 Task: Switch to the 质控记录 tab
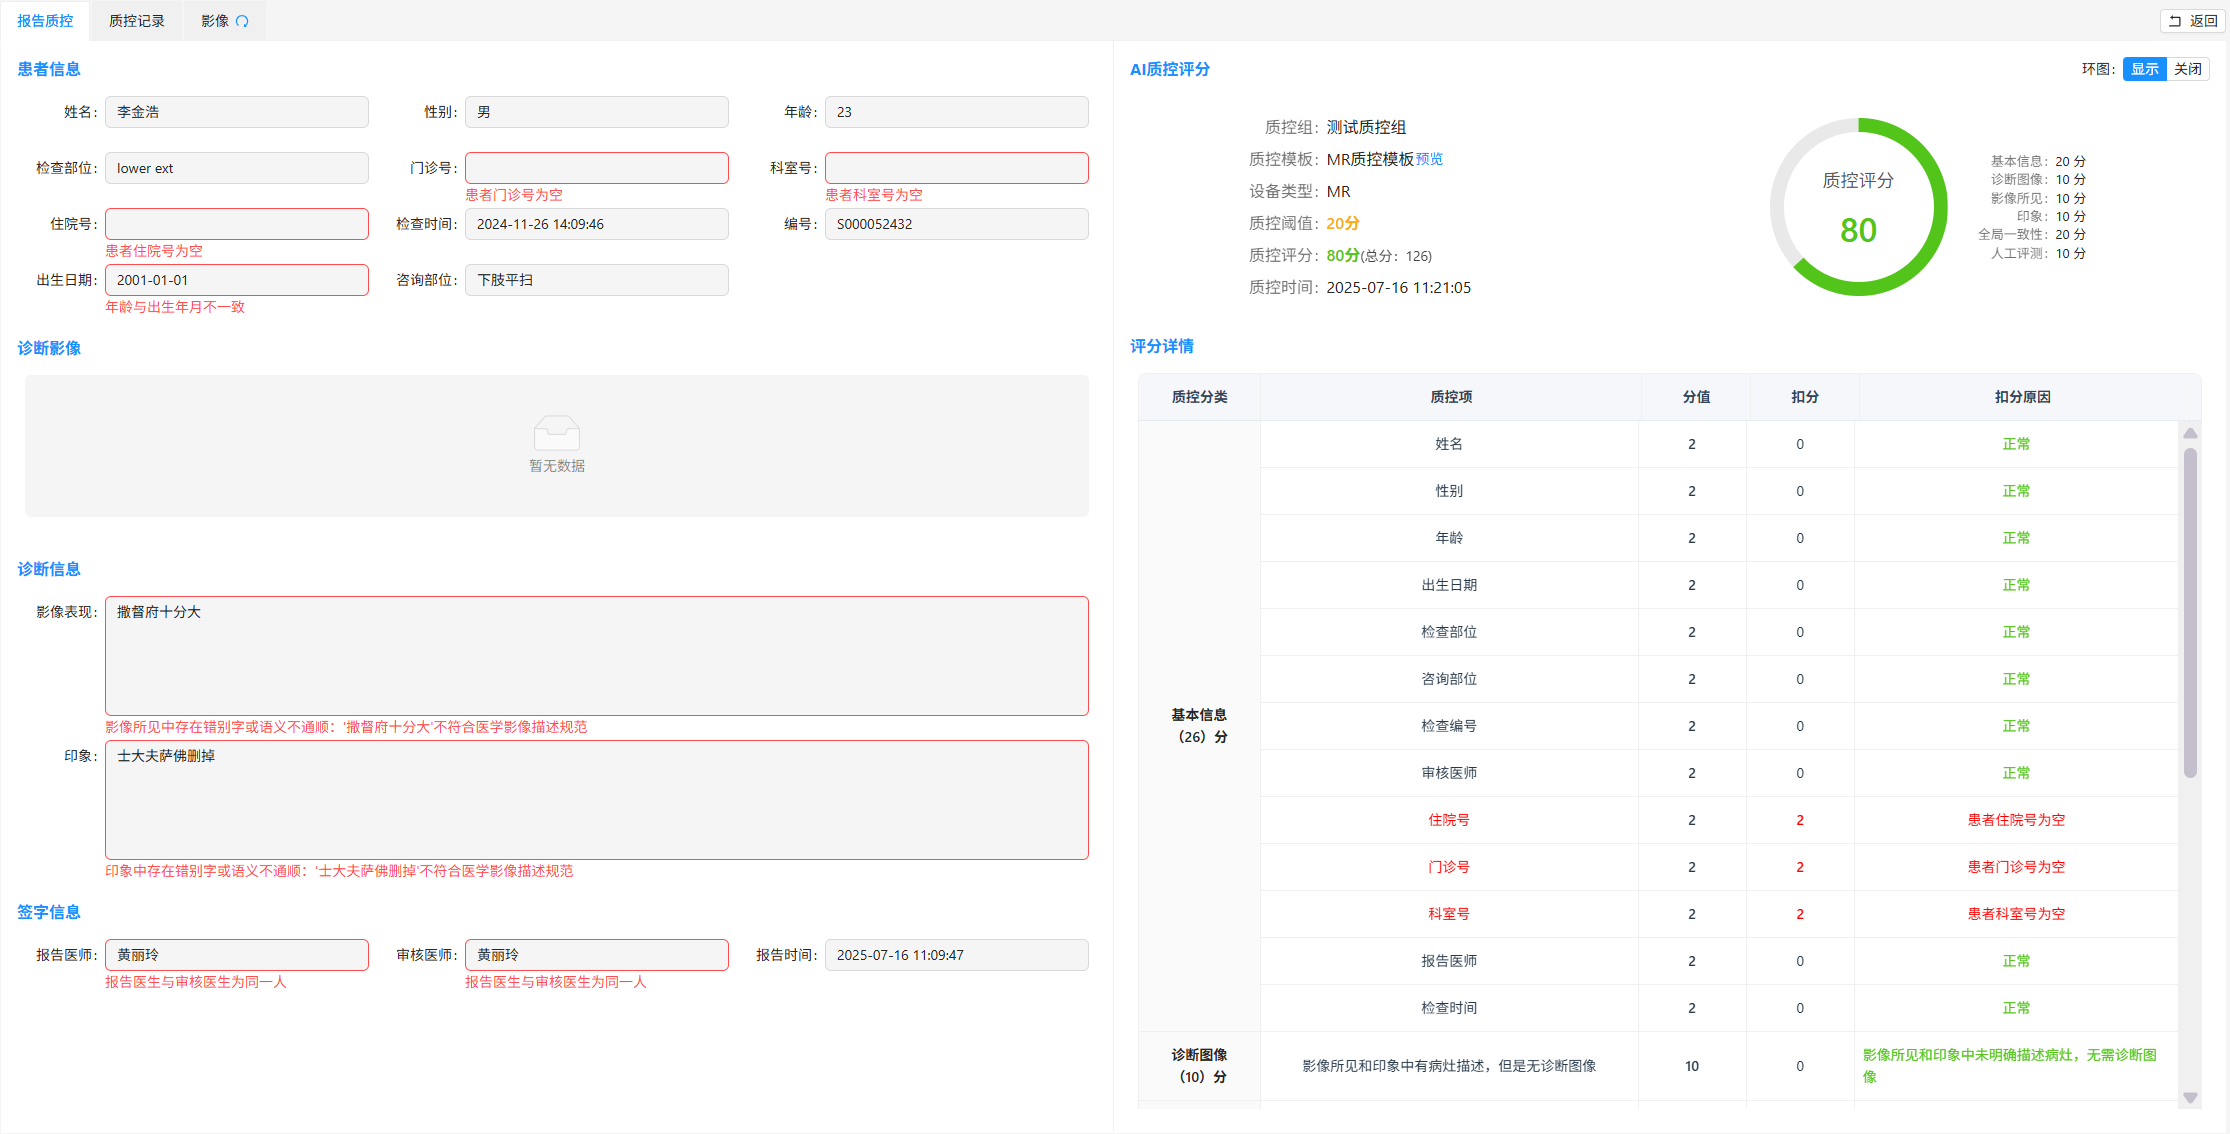(137, 21)
